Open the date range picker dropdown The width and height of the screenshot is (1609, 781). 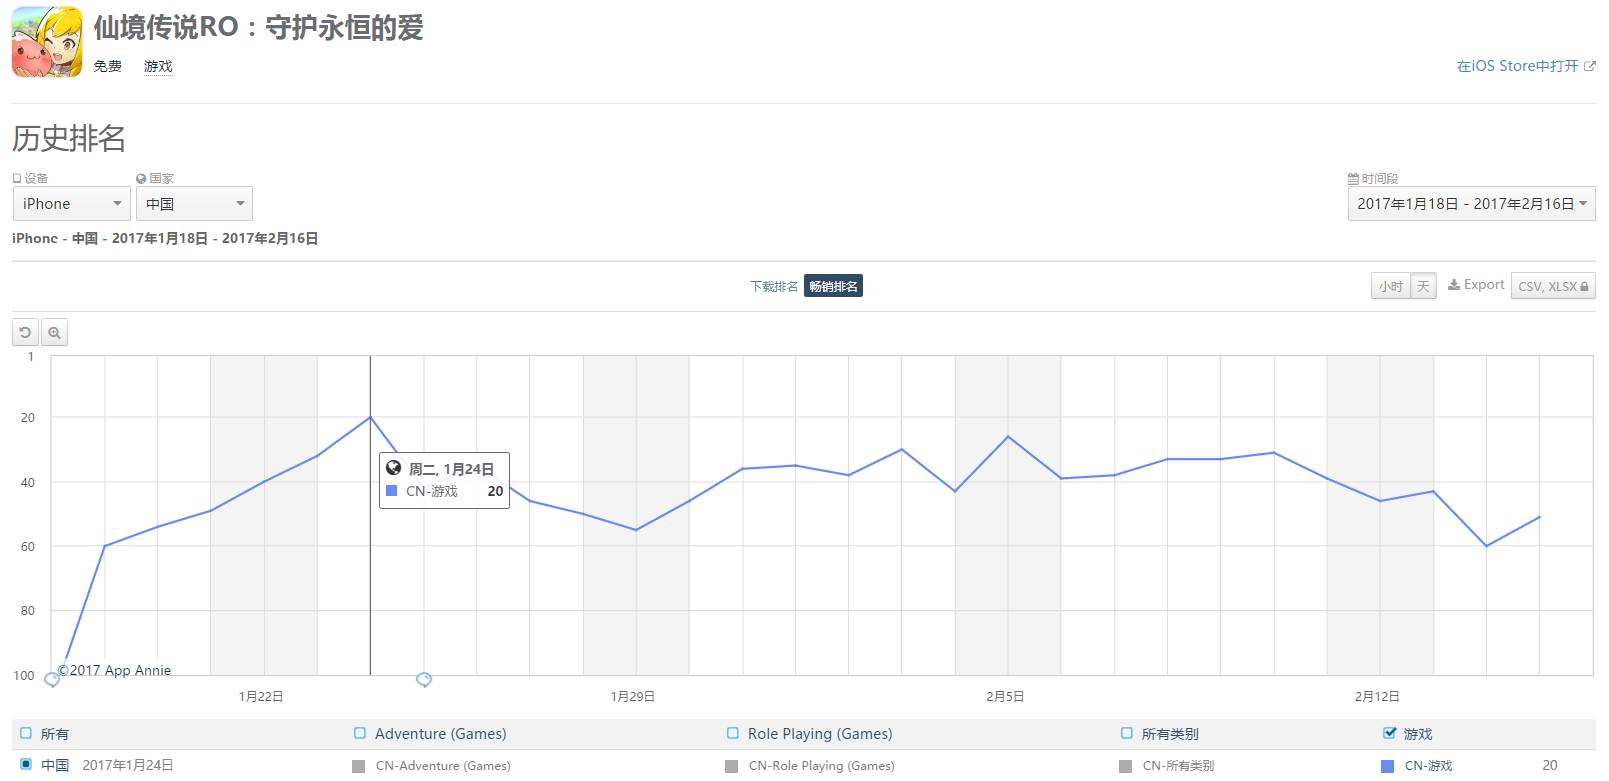click(x=1471, y=204)
